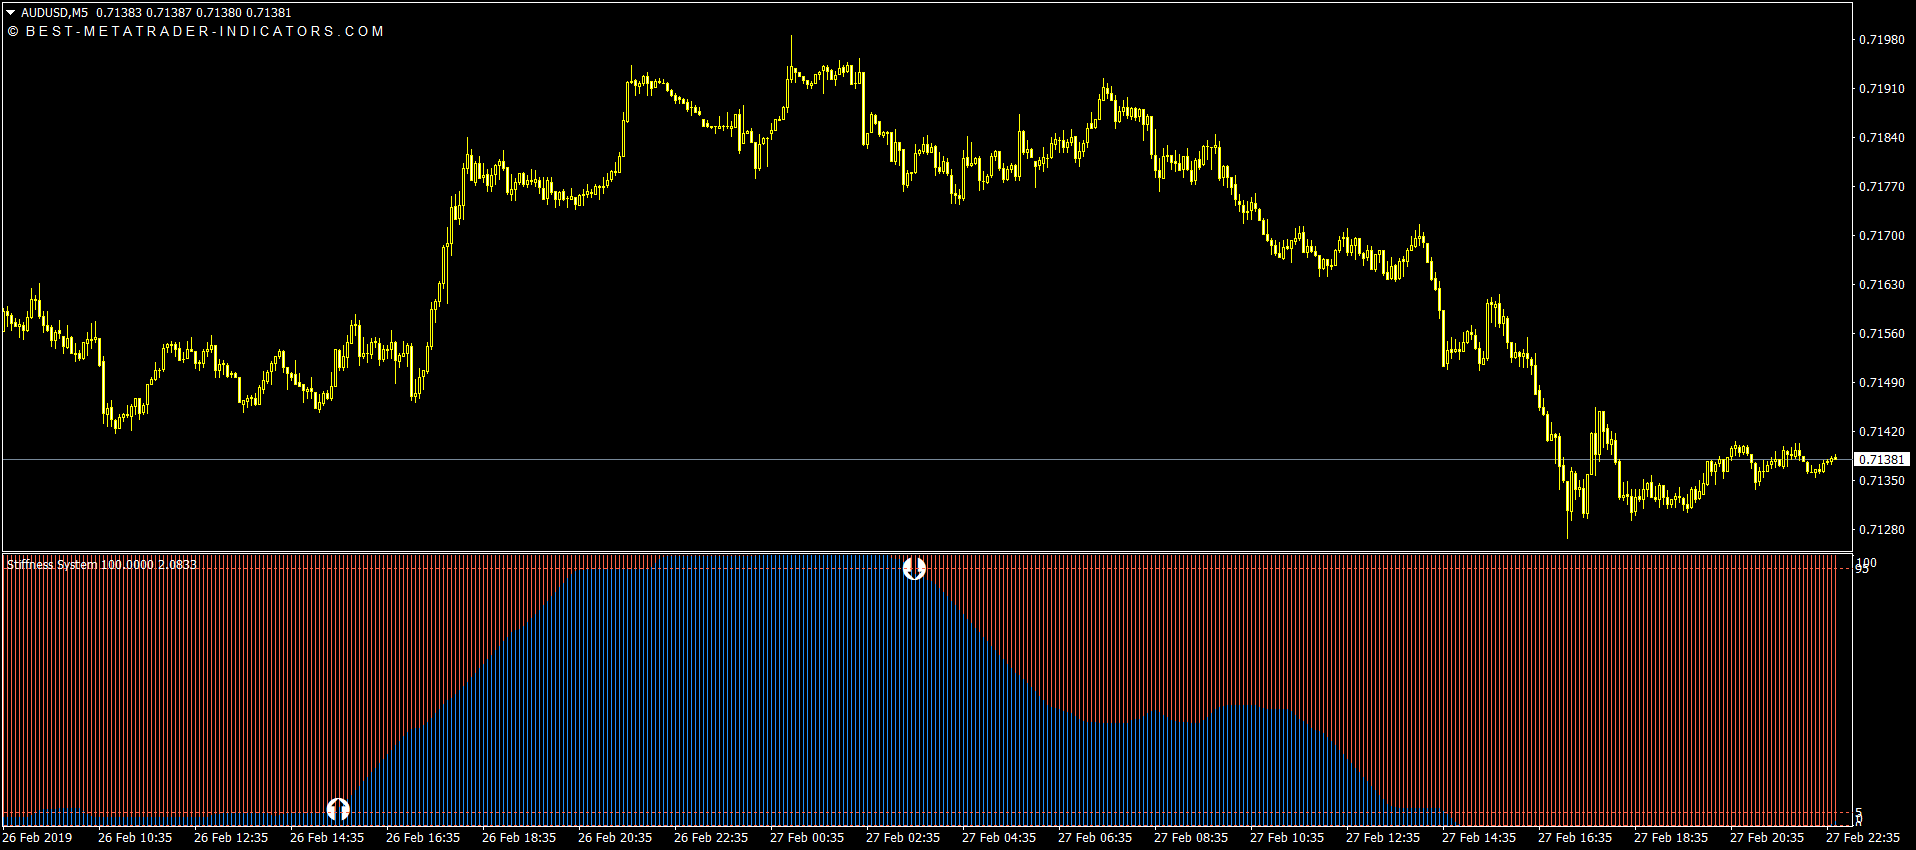The height and width of the screenshot is (850, 1916).
Task: Click the up arrow buy signal marker
Action: point(338,808)
